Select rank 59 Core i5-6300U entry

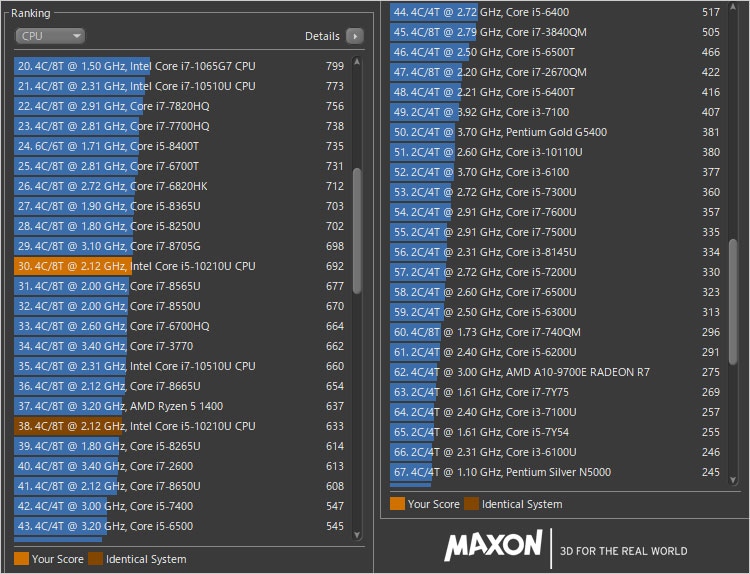click(x=556, y=312)
